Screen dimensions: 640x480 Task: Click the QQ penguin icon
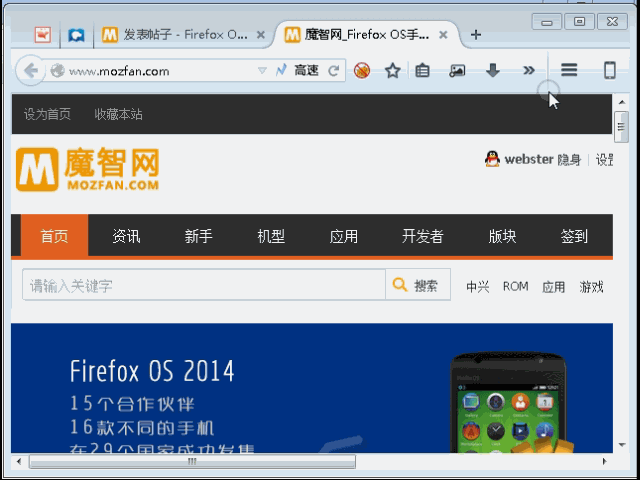click(492, 159)
